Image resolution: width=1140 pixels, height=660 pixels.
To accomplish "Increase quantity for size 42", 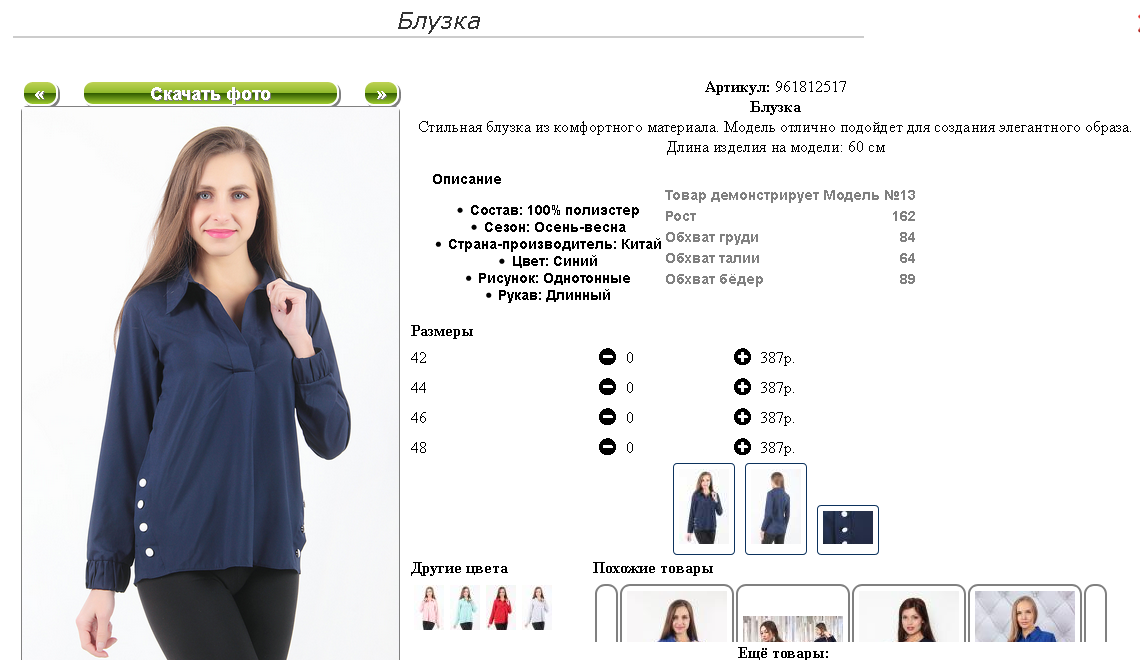I will (x=742, y=357).
